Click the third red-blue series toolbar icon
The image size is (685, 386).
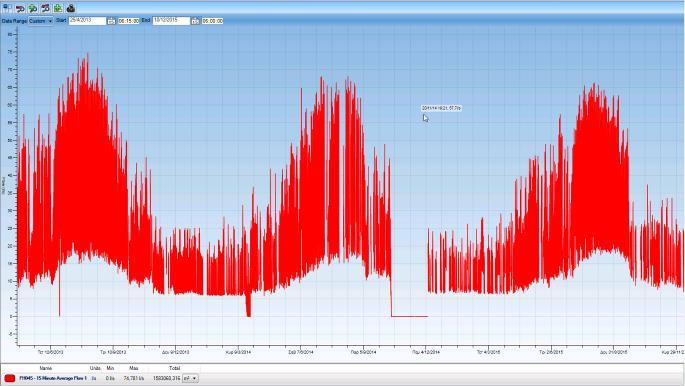[x=45, y=8]
